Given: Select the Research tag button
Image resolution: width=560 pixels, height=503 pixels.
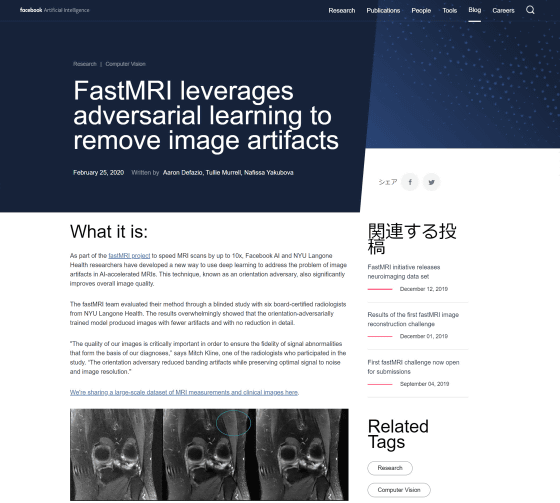Looking at the screenshot, I should (x=390, y=468).
